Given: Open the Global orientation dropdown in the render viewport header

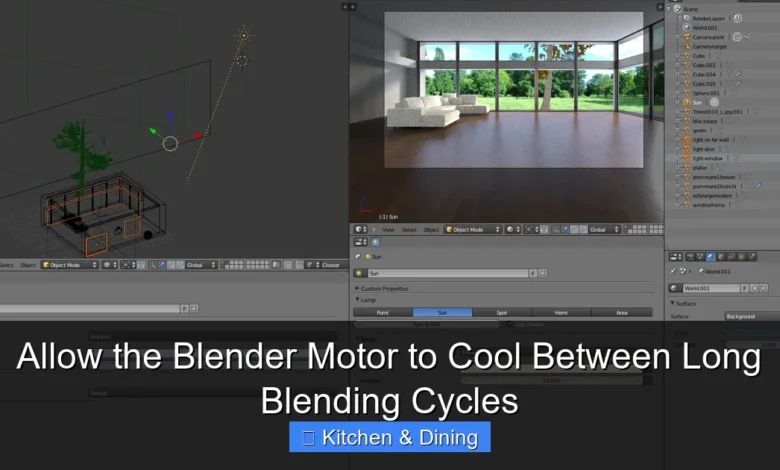Looking at the screenshot, I should tap(604, 229).
